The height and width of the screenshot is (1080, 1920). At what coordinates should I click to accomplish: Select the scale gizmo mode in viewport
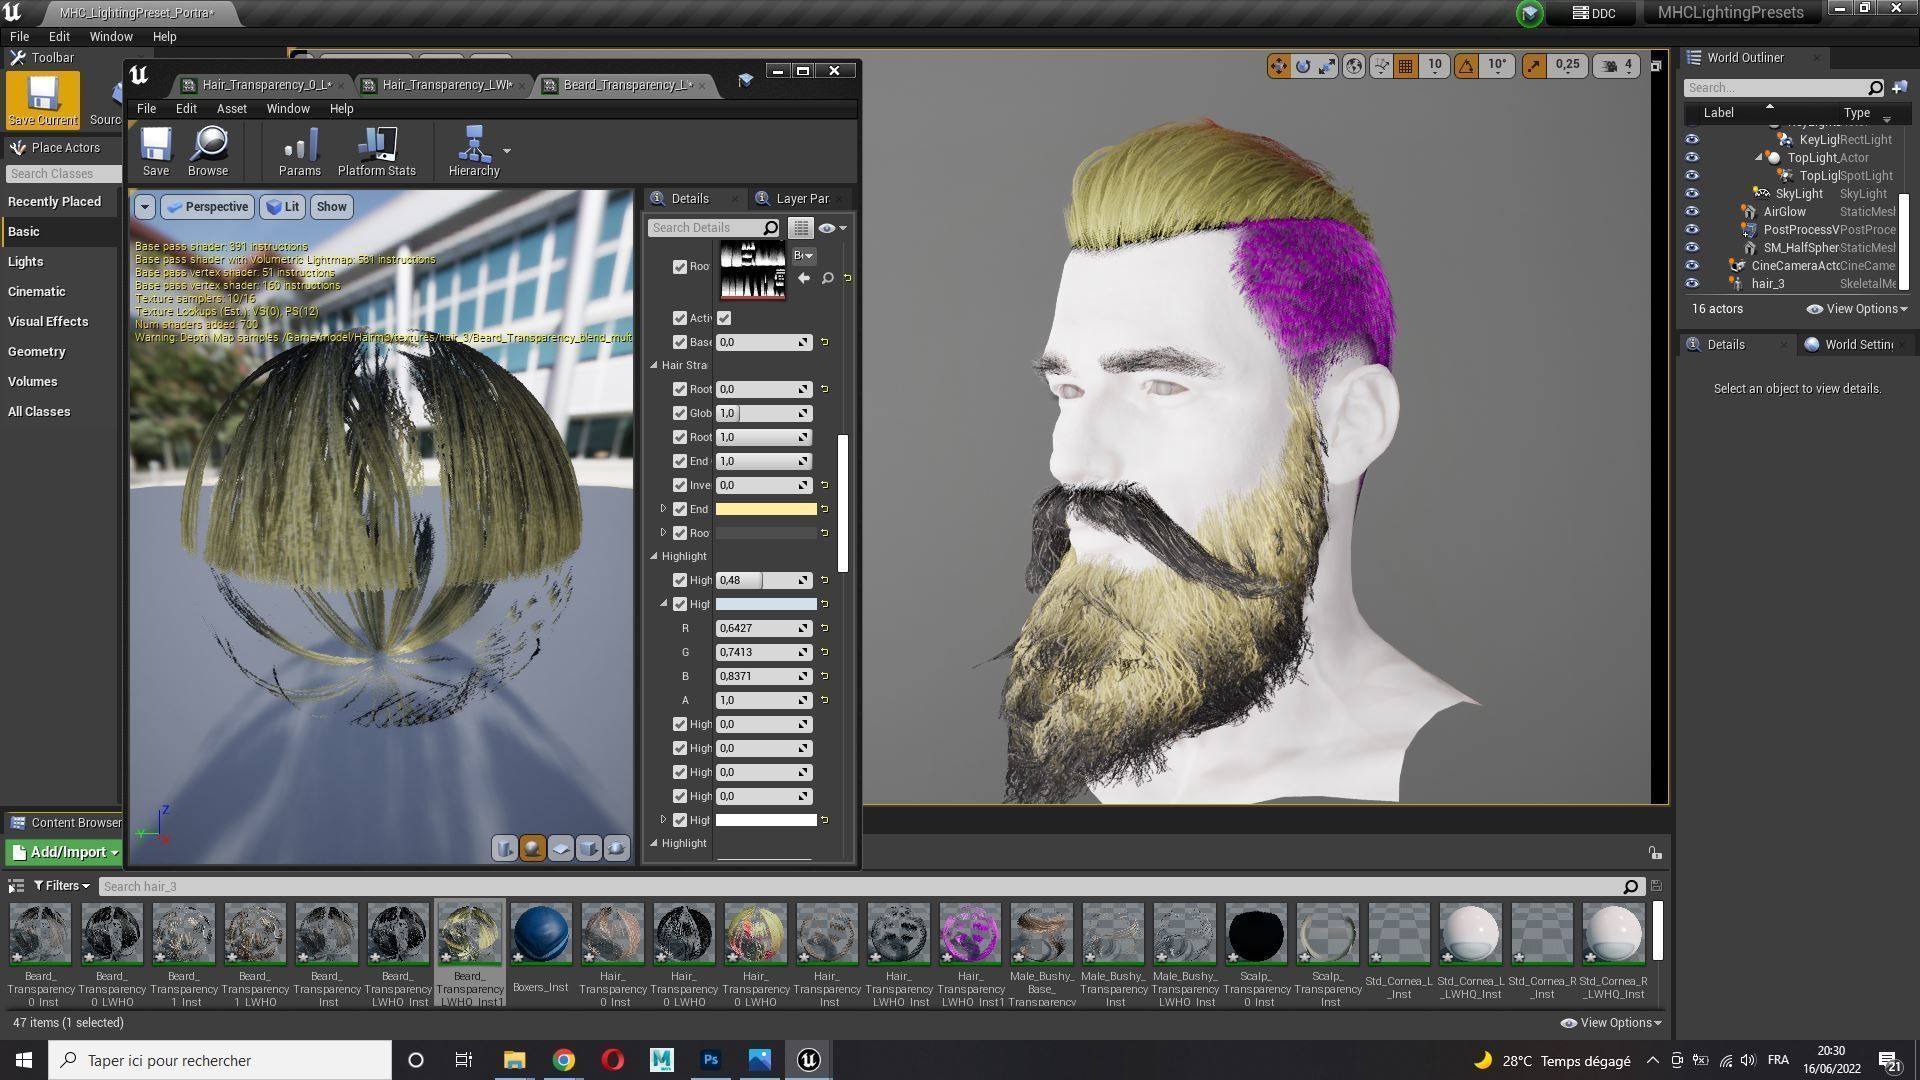coord(1327,66)
